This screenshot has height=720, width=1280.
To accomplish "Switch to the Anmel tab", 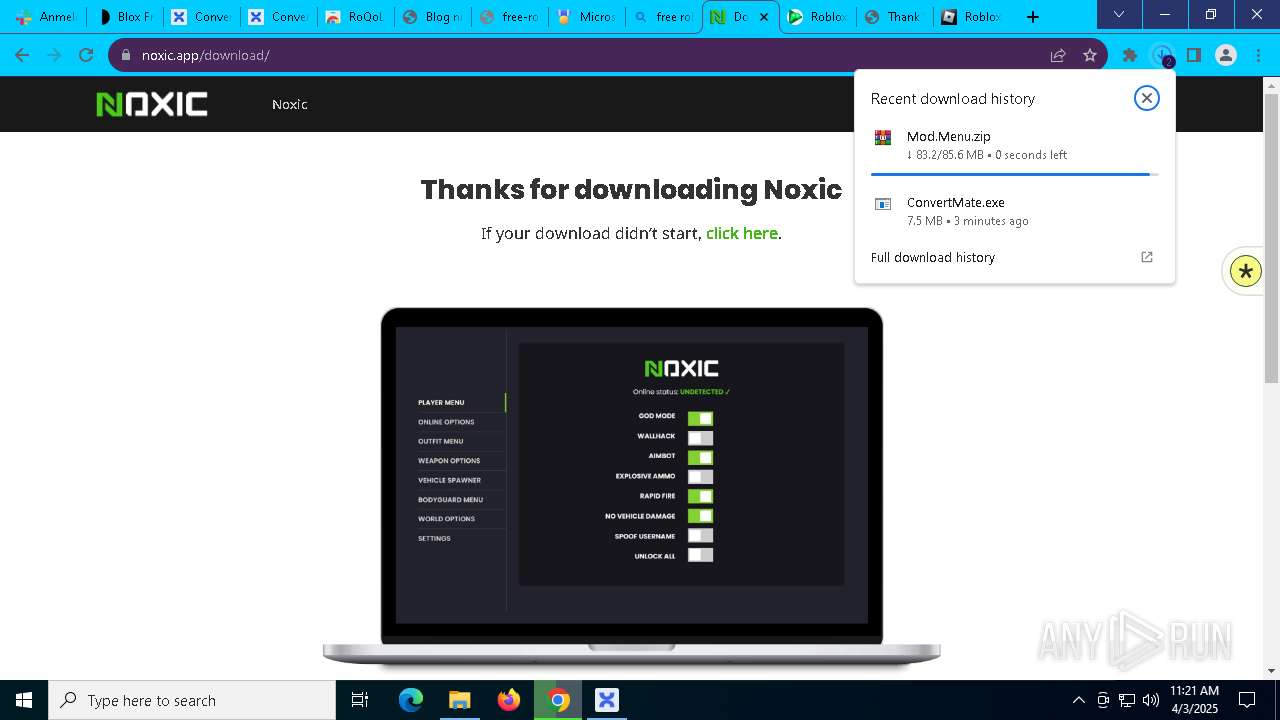I will pos(45,17).
